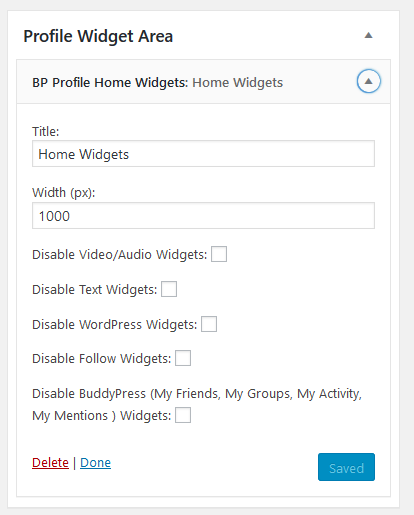Viewport: 414px width, 515px height.
Task: Click the BP Profile Home Widgets title bar text
Action: (157, 83)
